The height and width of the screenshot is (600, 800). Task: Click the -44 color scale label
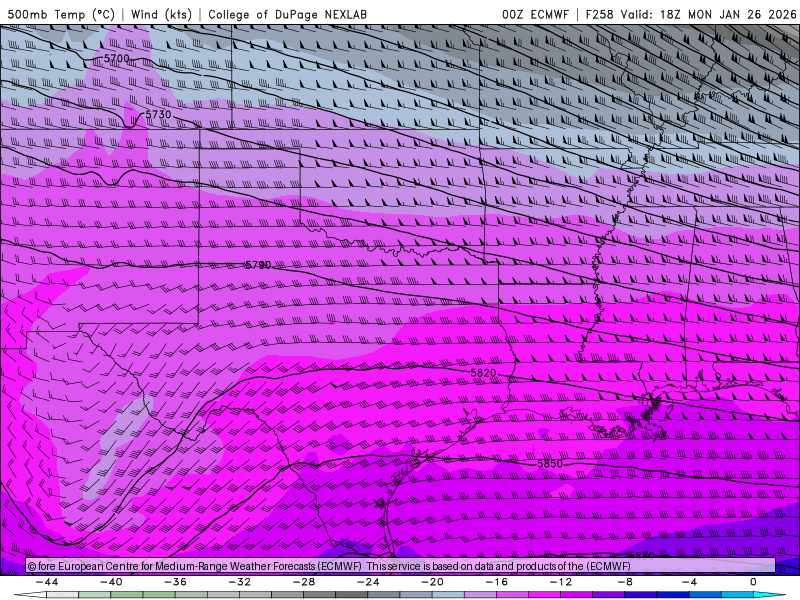point(47,582)
